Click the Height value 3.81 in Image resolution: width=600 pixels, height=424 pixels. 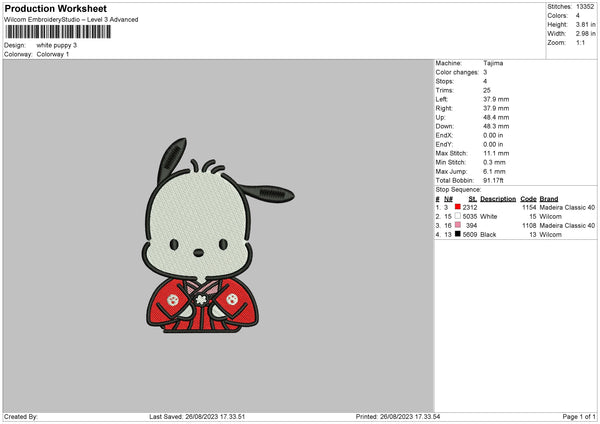point(585,24)
